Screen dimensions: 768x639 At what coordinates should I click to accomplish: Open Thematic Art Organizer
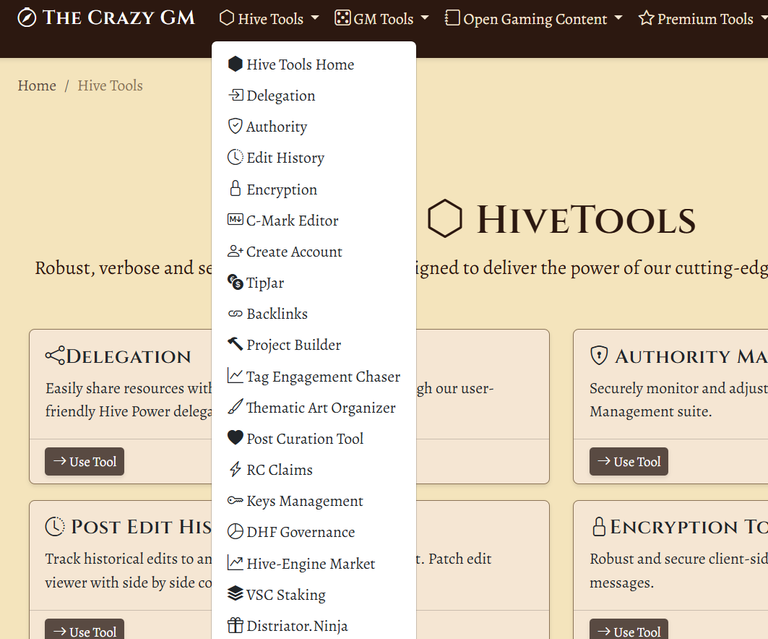(314, 407)
